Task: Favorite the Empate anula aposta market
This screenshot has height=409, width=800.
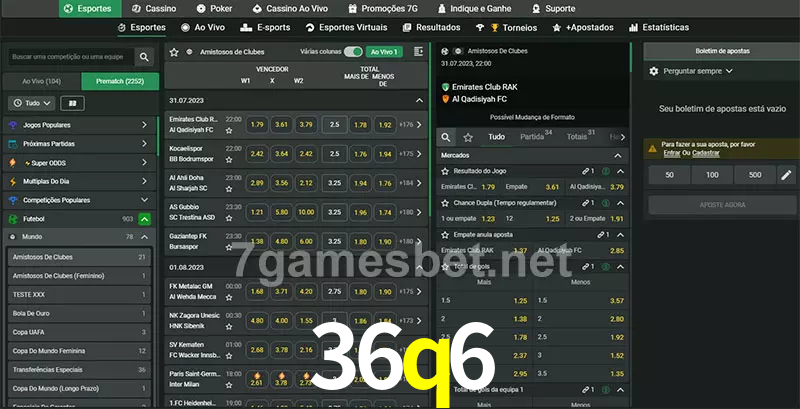Action: (445, 235)
